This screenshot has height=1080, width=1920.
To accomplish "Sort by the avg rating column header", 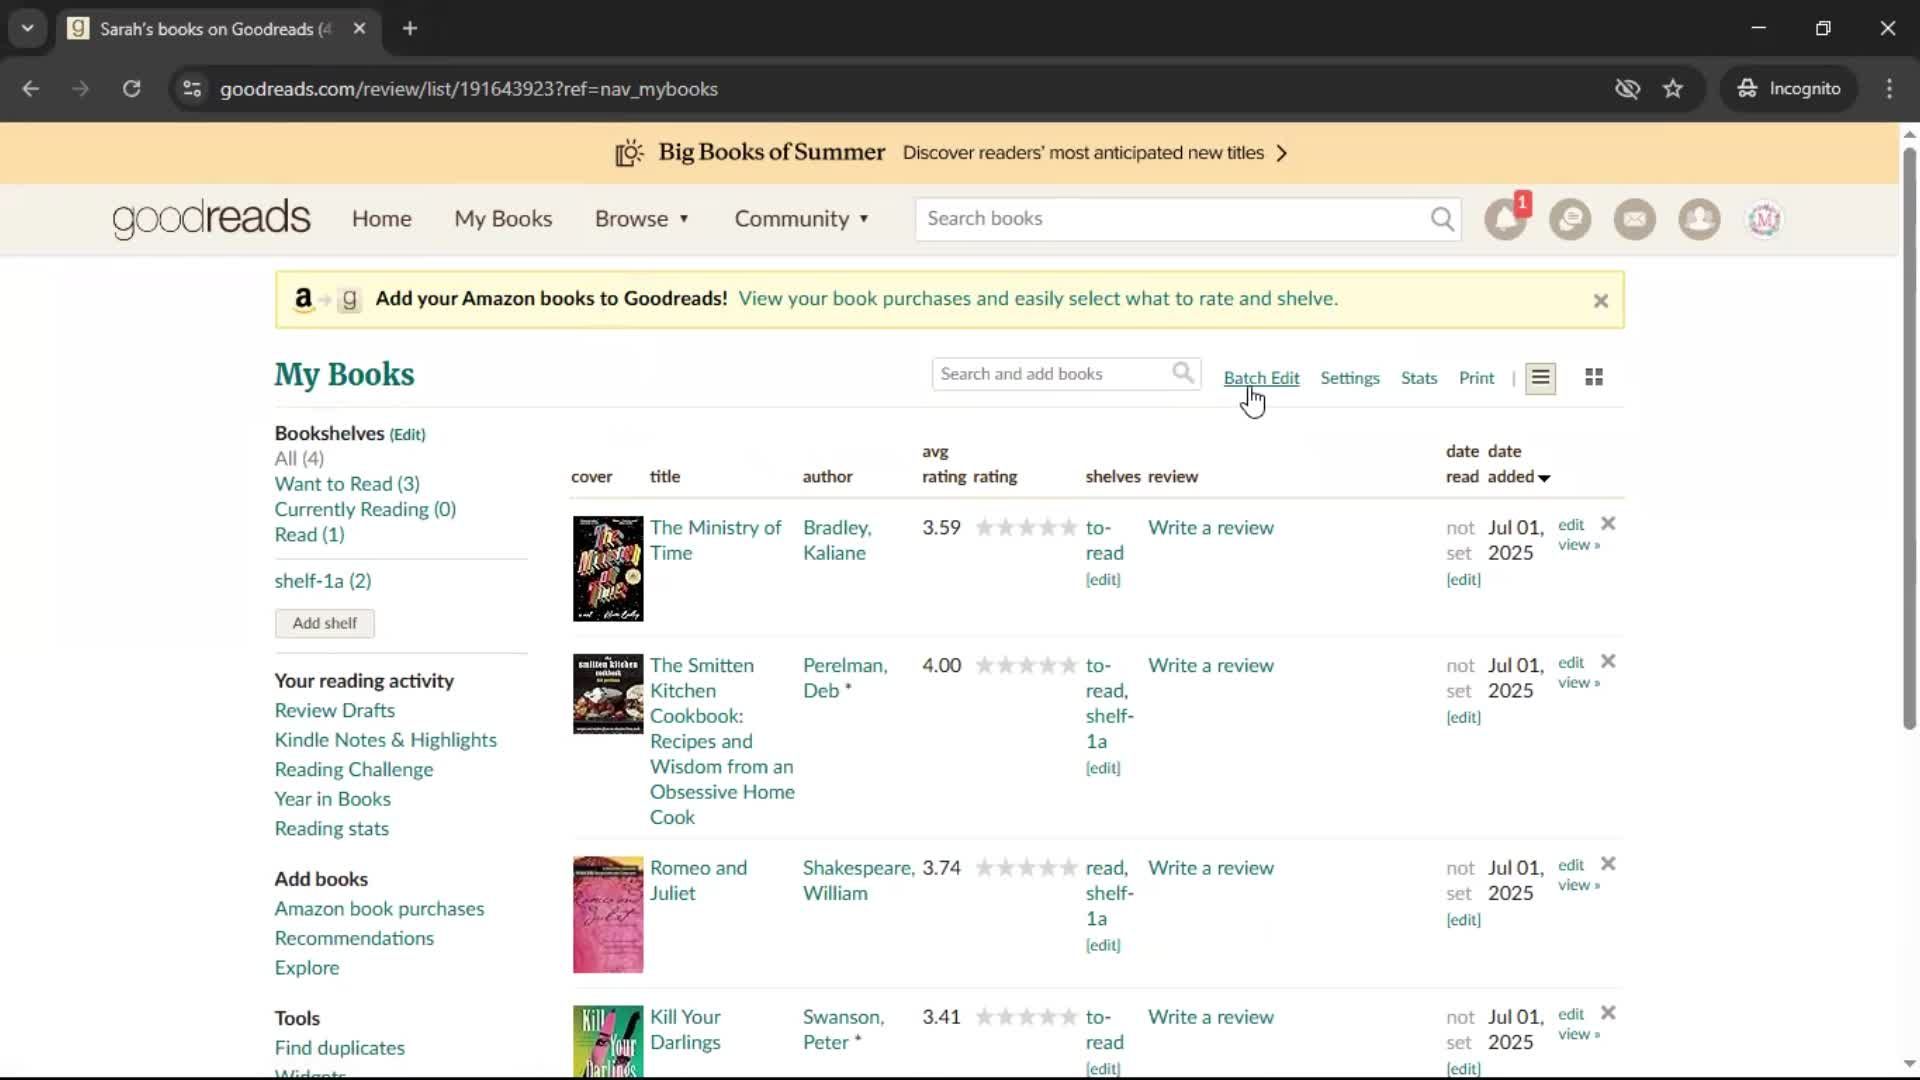I will (943, 464).
